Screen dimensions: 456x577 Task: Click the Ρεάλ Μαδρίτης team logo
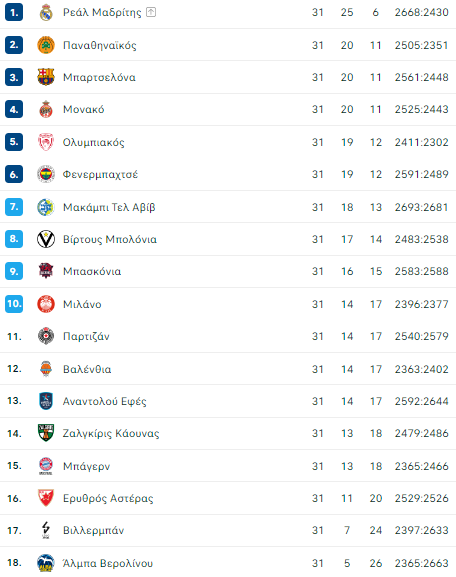pyautogui.click(x=46, y=13)
